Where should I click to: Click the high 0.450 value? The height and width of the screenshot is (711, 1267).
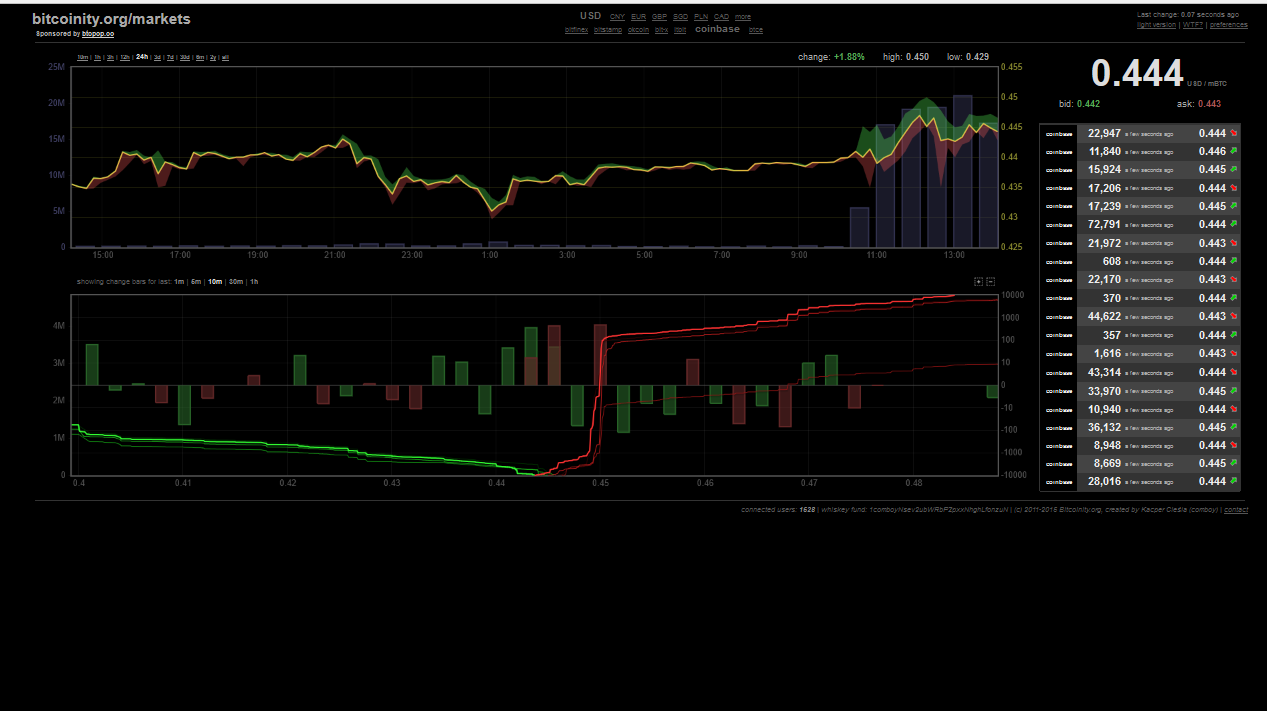click(x=917, y=57)
